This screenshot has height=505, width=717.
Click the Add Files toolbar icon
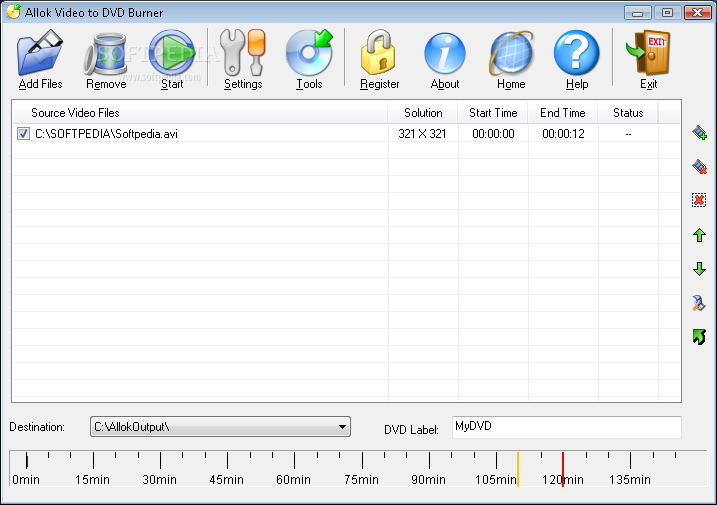pyautogui.click(x=40, y=53)
